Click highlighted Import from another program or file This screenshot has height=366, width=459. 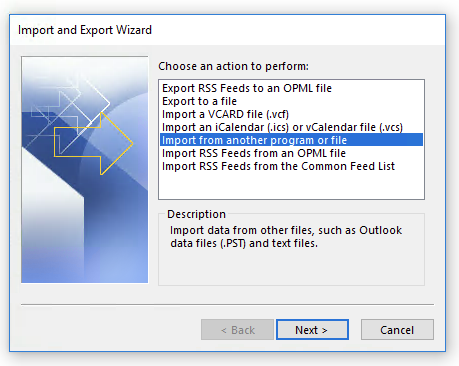click(x=291, y=140)
